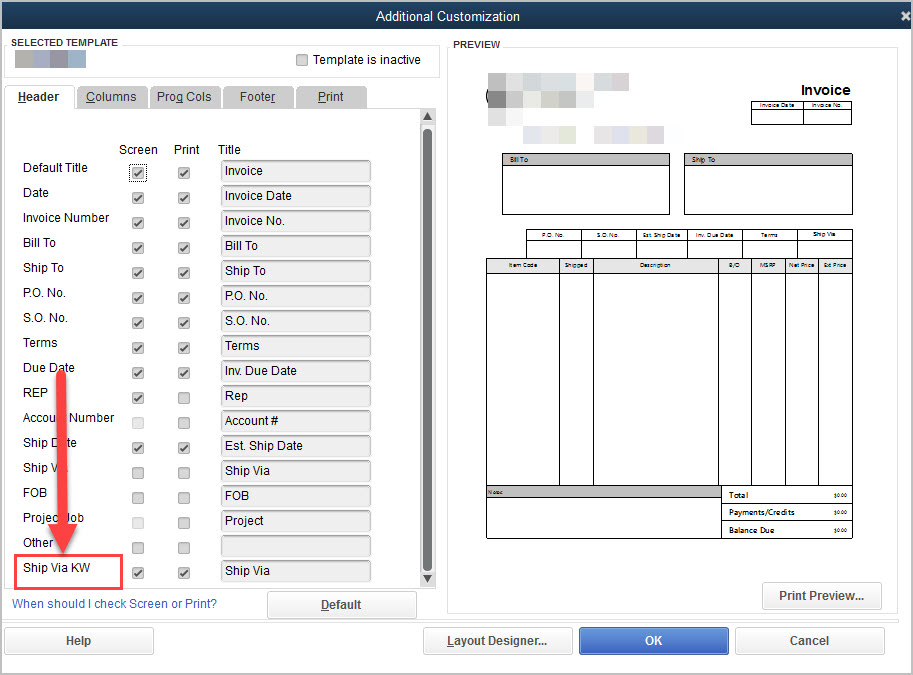The width and height of the screenshot is (913, 675).
Task: Click the scrollbar up arrow
Action: click(427, 115)
